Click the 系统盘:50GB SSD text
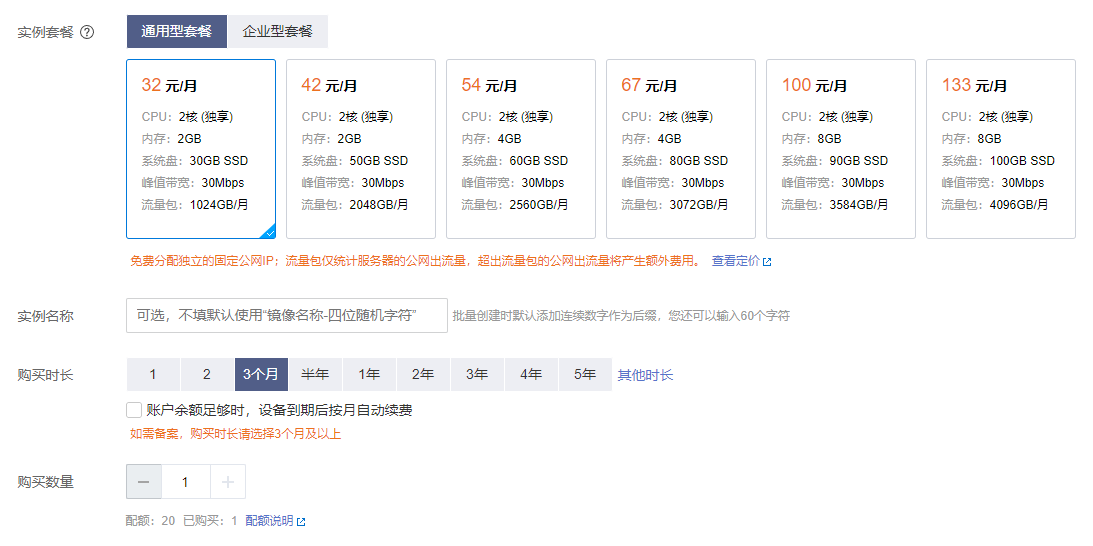The width and height of the screenshot is (1093, 546). [355, 161]
